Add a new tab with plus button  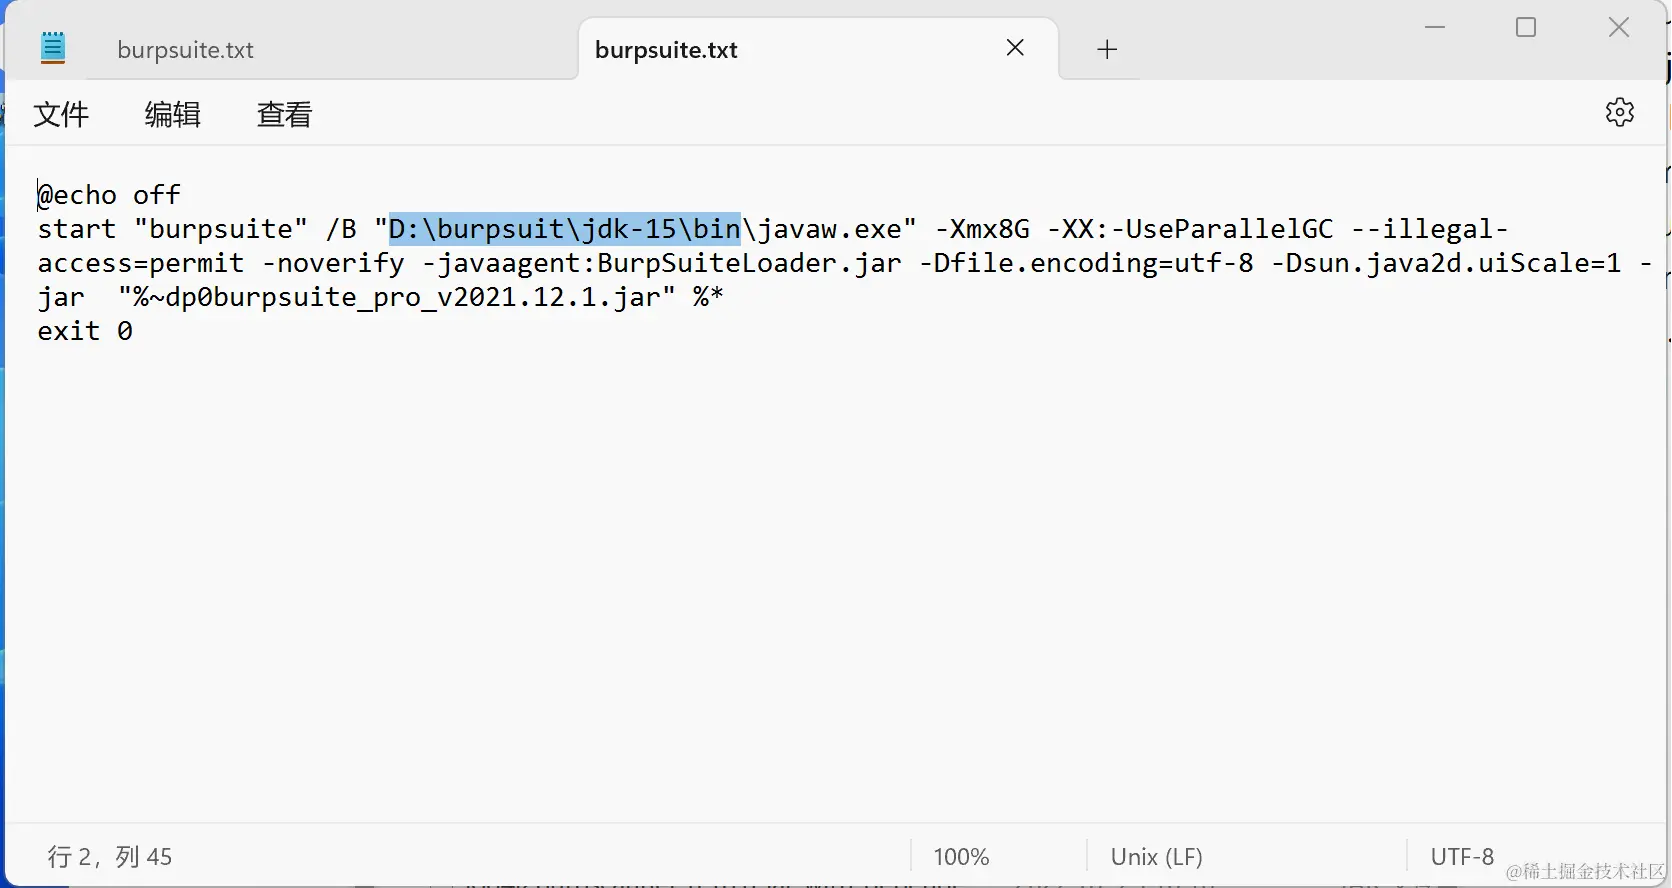pyautogui.click(x=1106, y=49)
